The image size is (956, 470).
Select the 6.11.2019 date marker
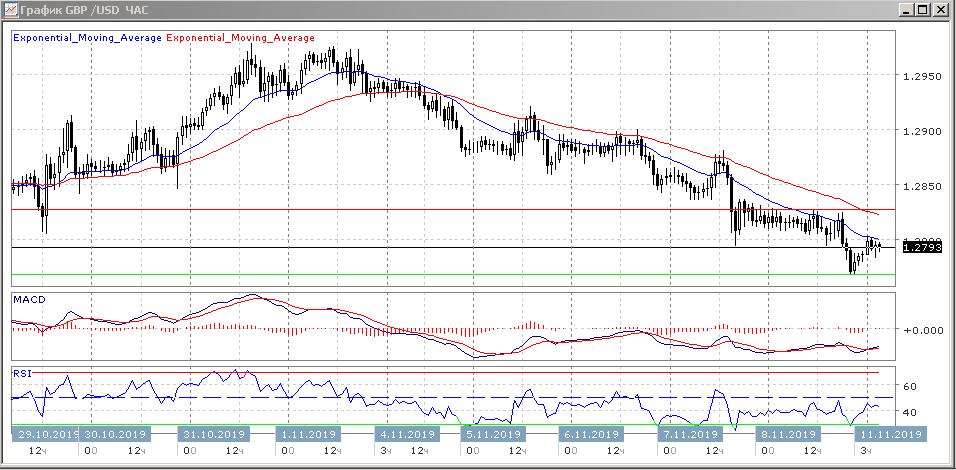pos(591,435)
